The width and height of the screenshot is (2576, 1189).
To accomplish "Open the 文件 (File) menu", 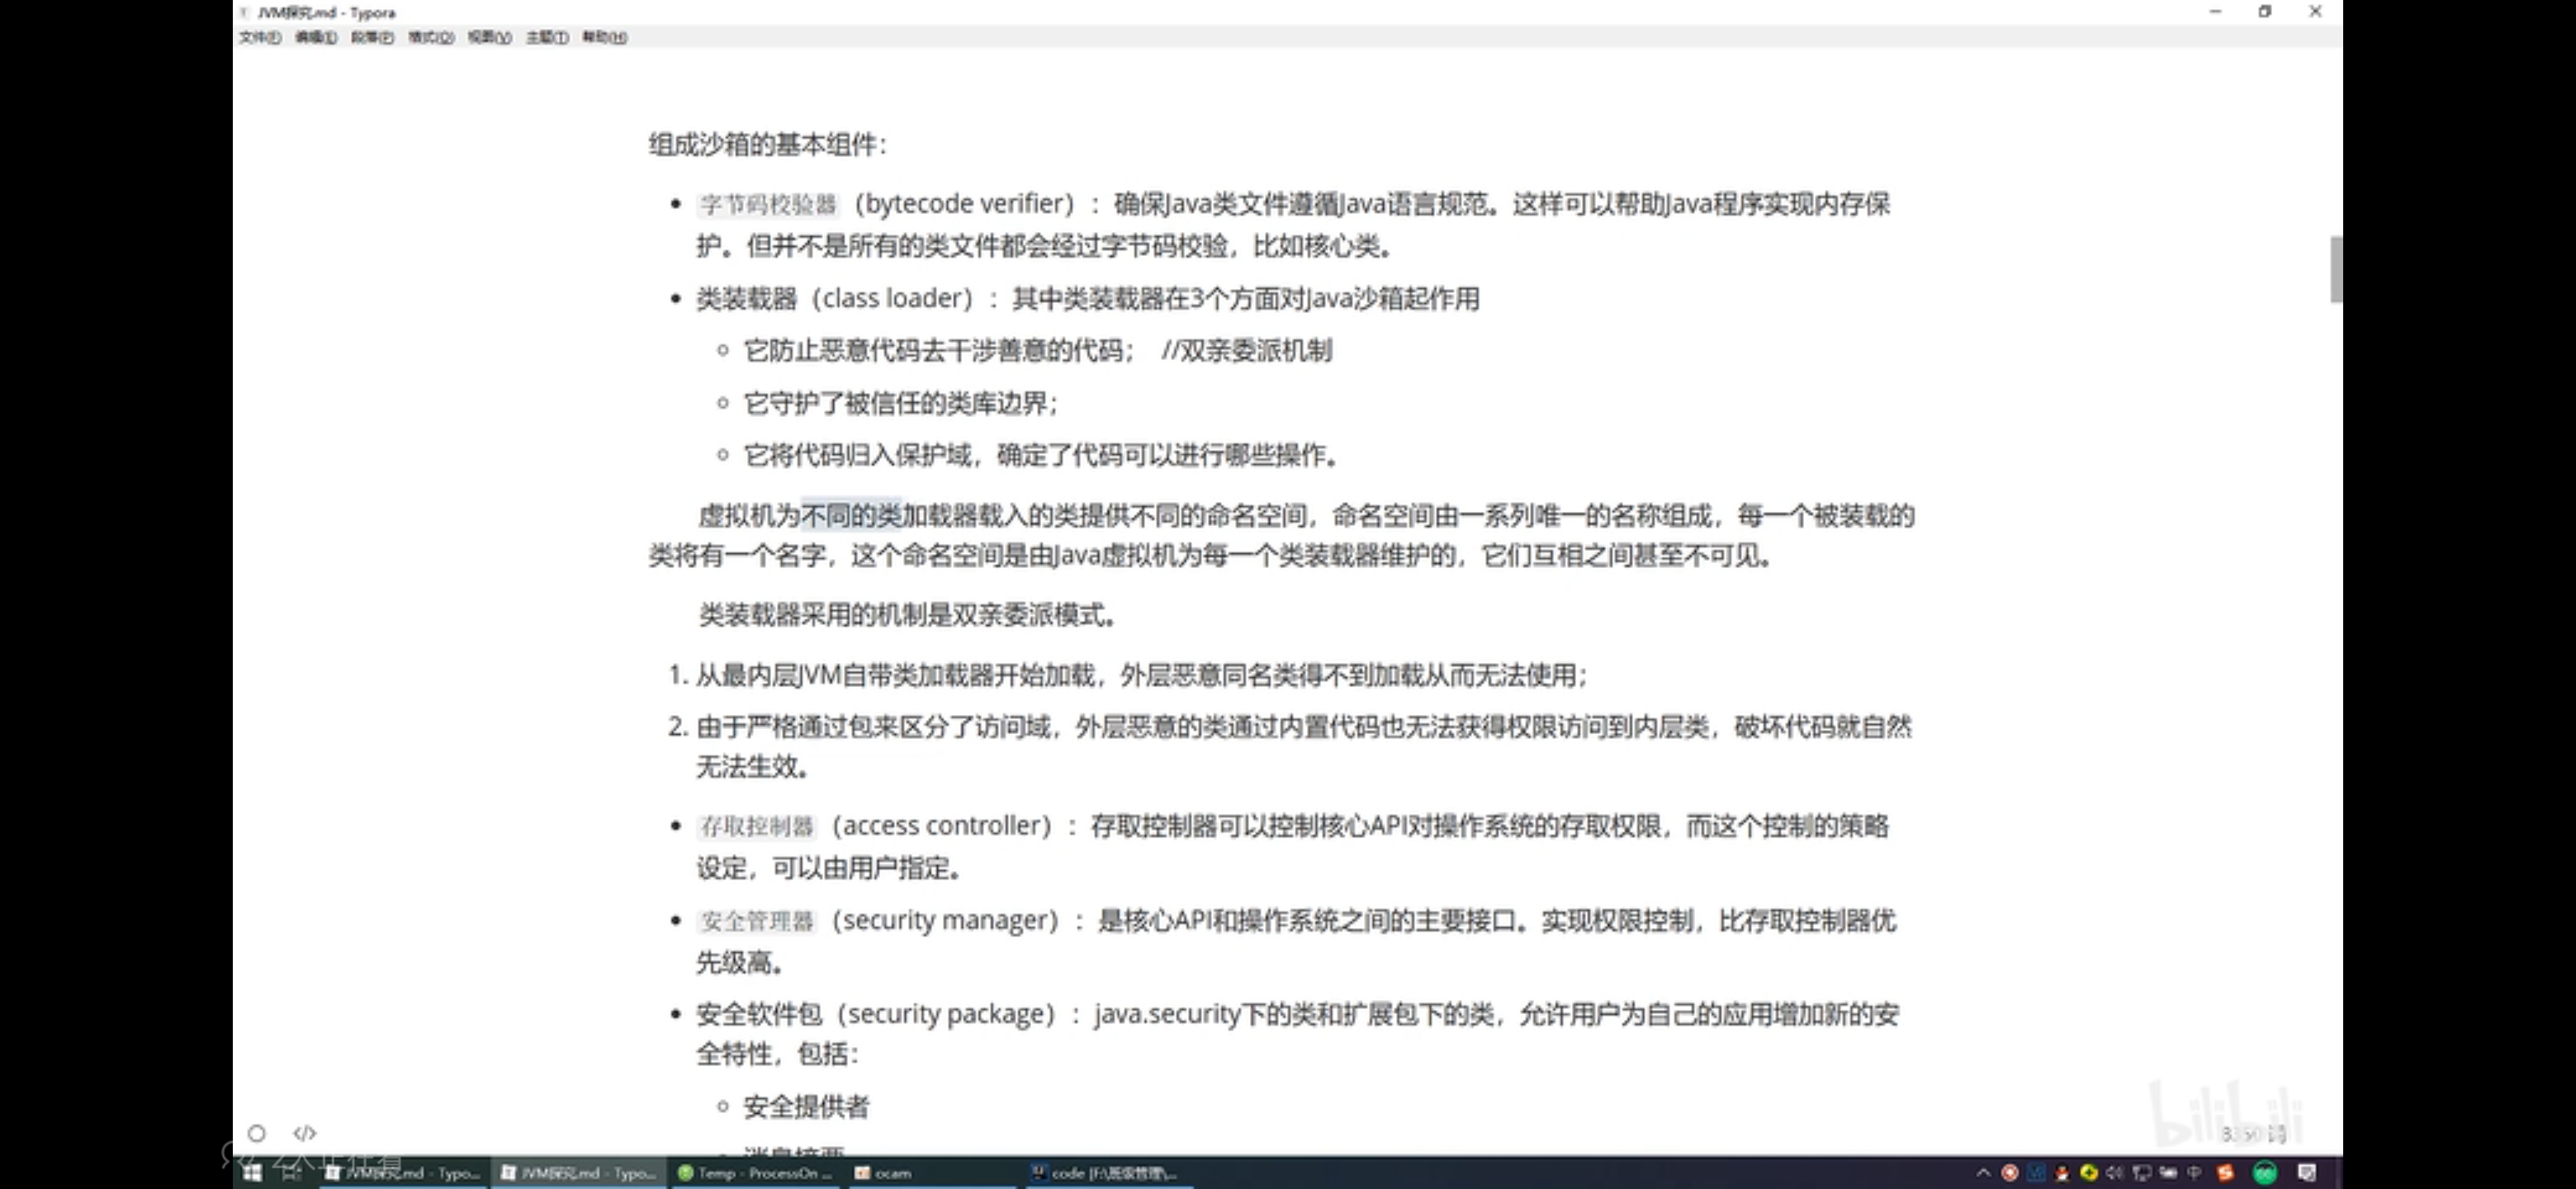I will tap(259, 37).
